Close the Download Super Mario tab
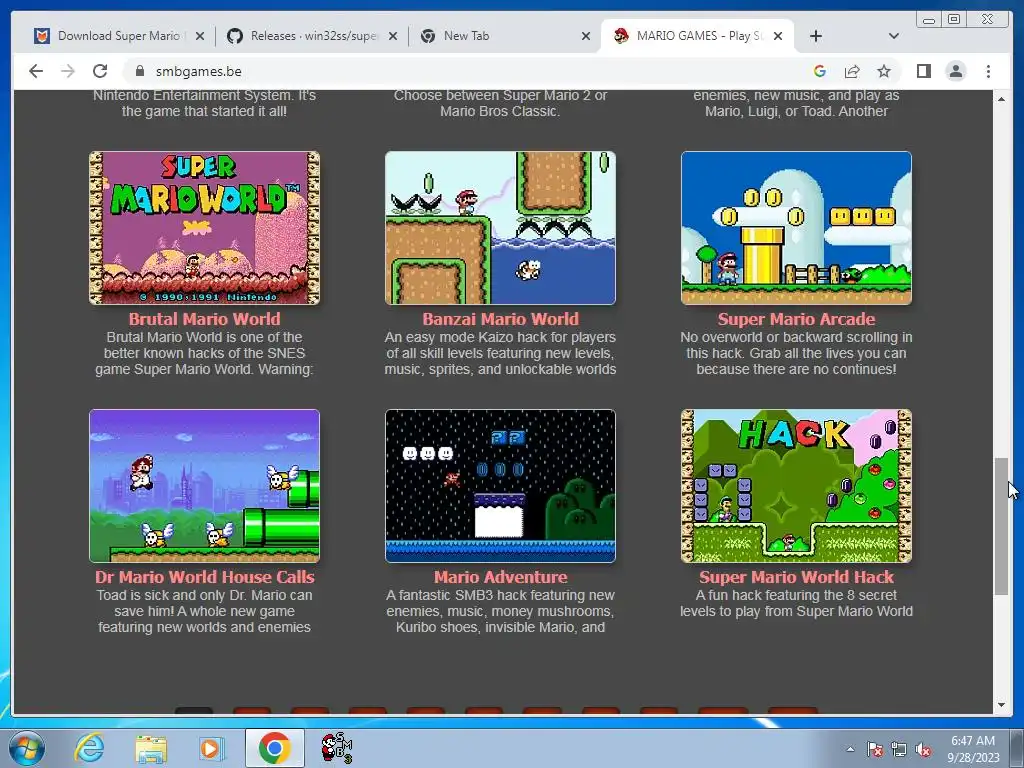The height and width of the screenshot is (768, 1024). [x=200, y=36]
